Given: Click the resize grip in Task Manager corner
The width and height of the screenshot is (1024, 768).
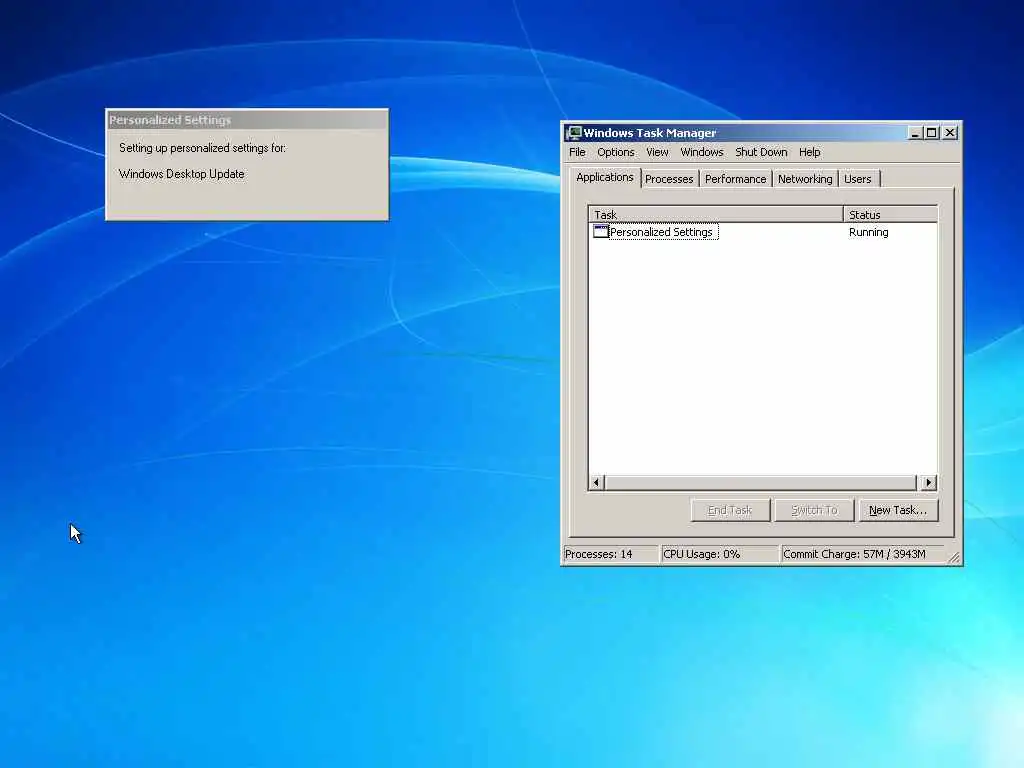Looking at the screenshot, I should click(954, 557).
